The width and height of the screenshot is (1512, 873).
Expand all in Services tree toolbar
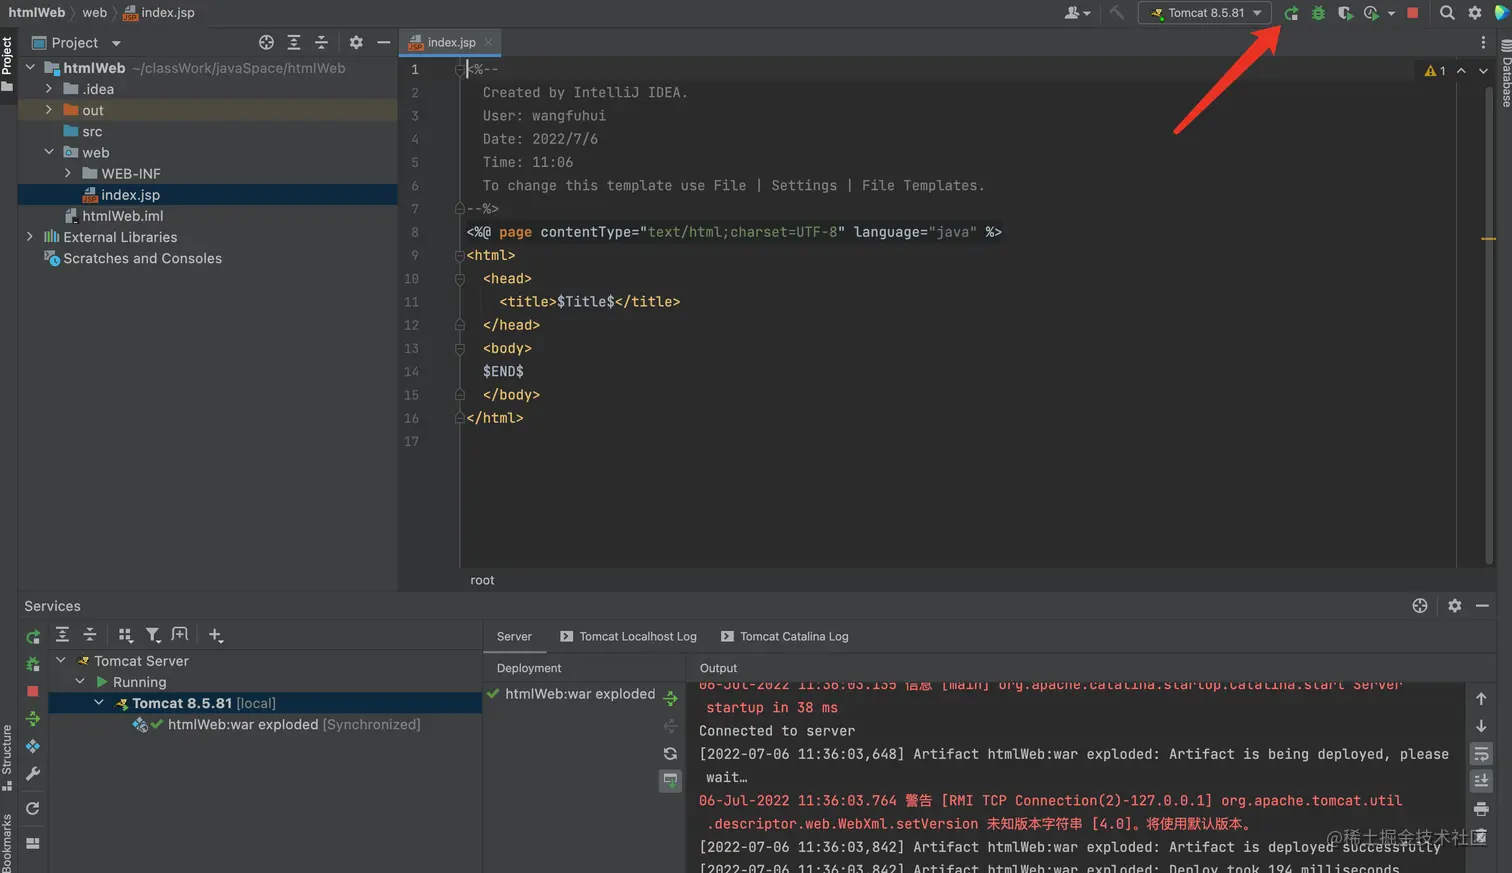[62, 634]
